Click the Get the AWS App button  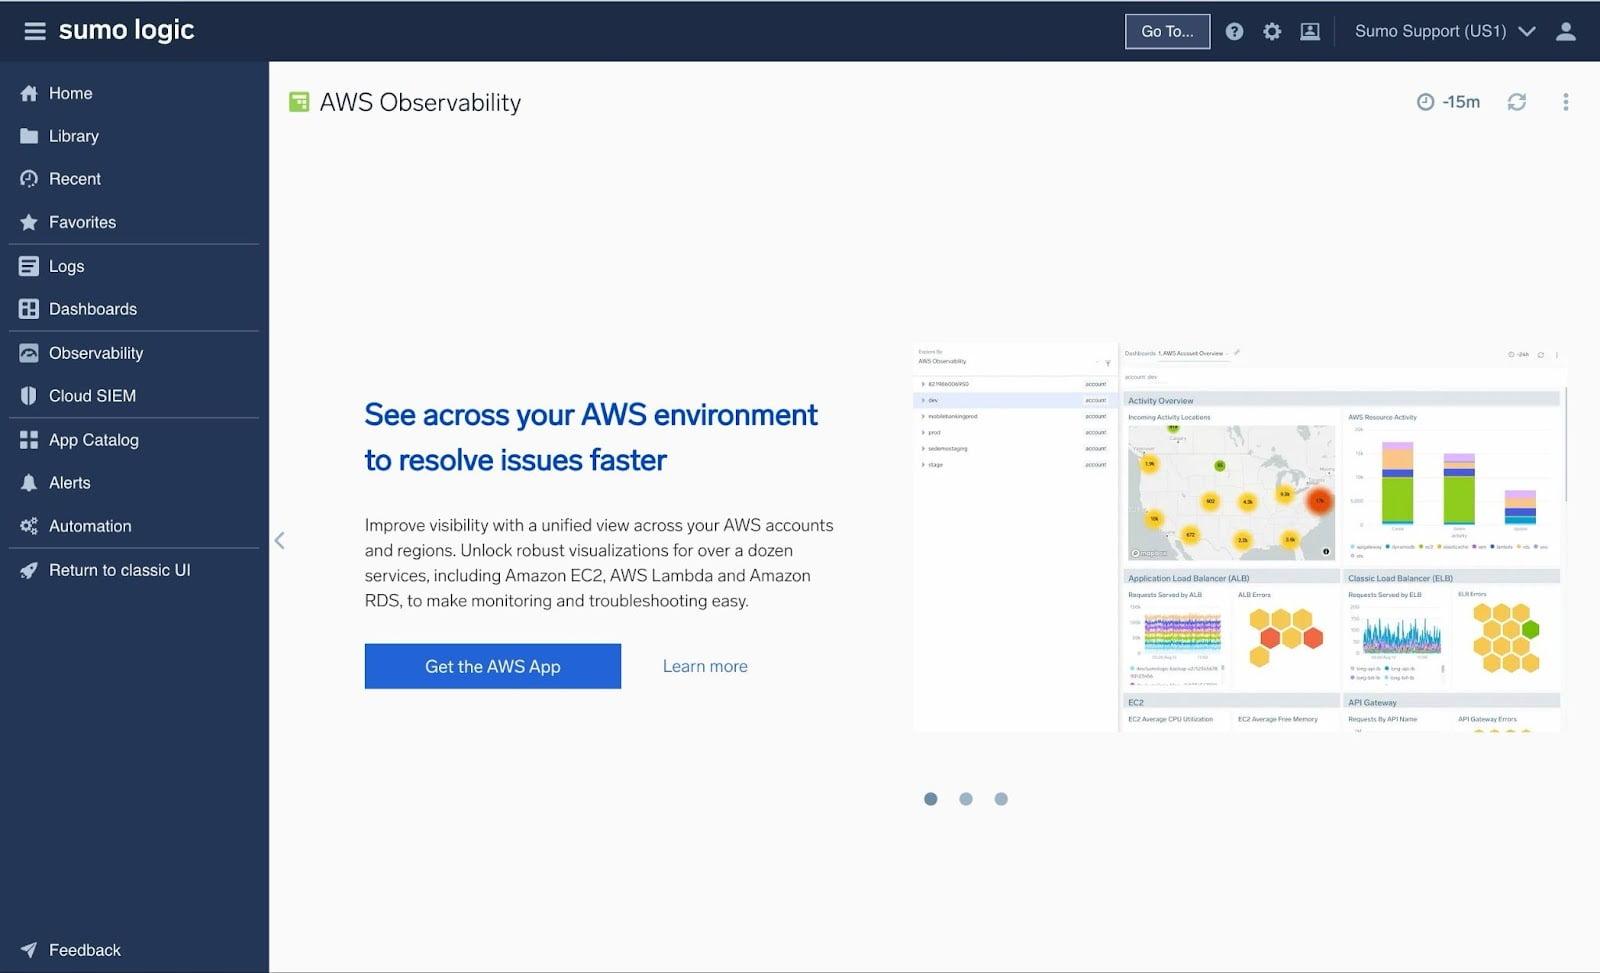(493, 666)
